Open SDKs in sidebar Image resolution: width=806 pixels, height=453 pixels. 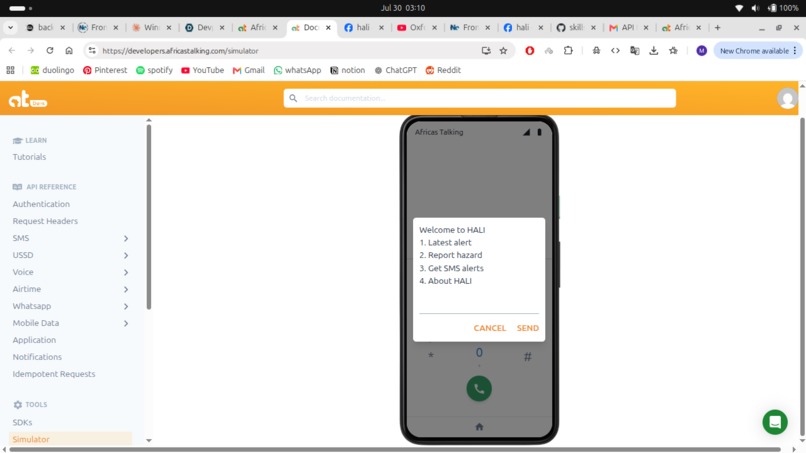22,422
